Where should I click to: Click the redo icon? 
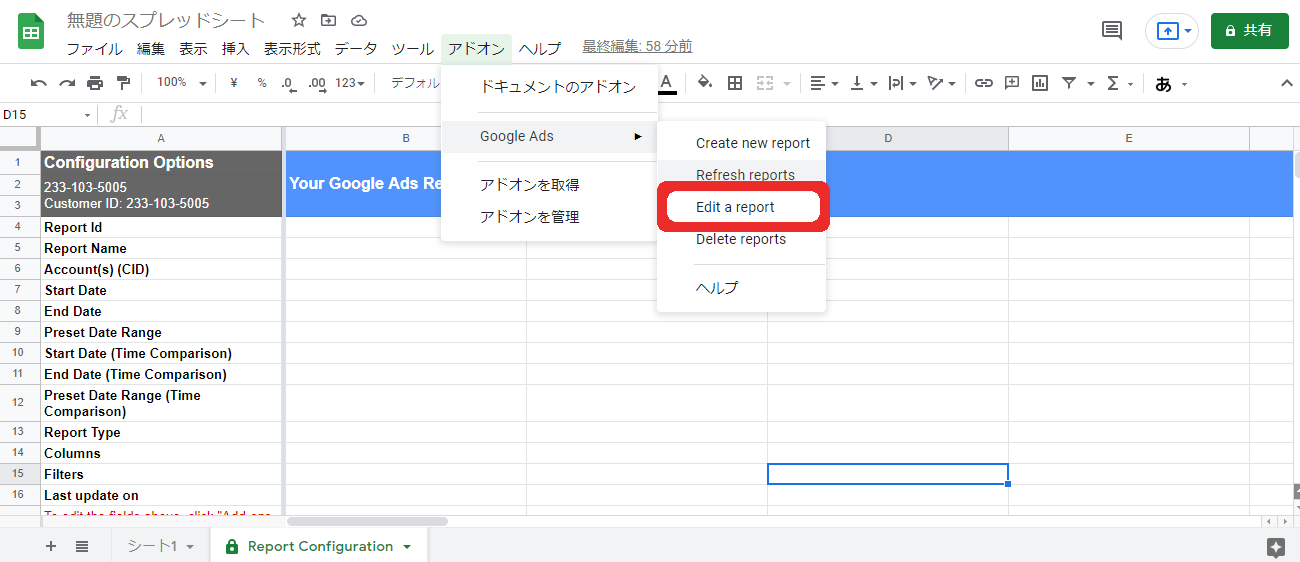(67, 83)
